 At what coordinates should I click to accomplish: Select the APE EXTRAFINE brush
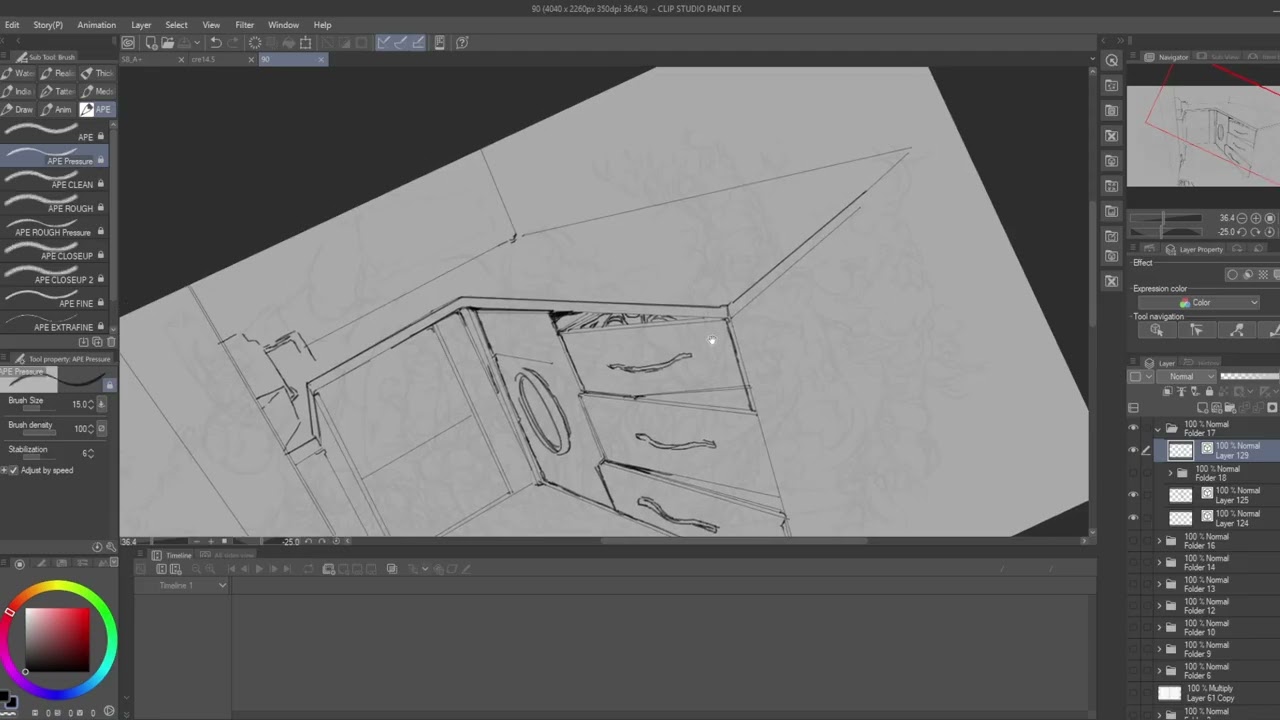click(x=54, y=322)
